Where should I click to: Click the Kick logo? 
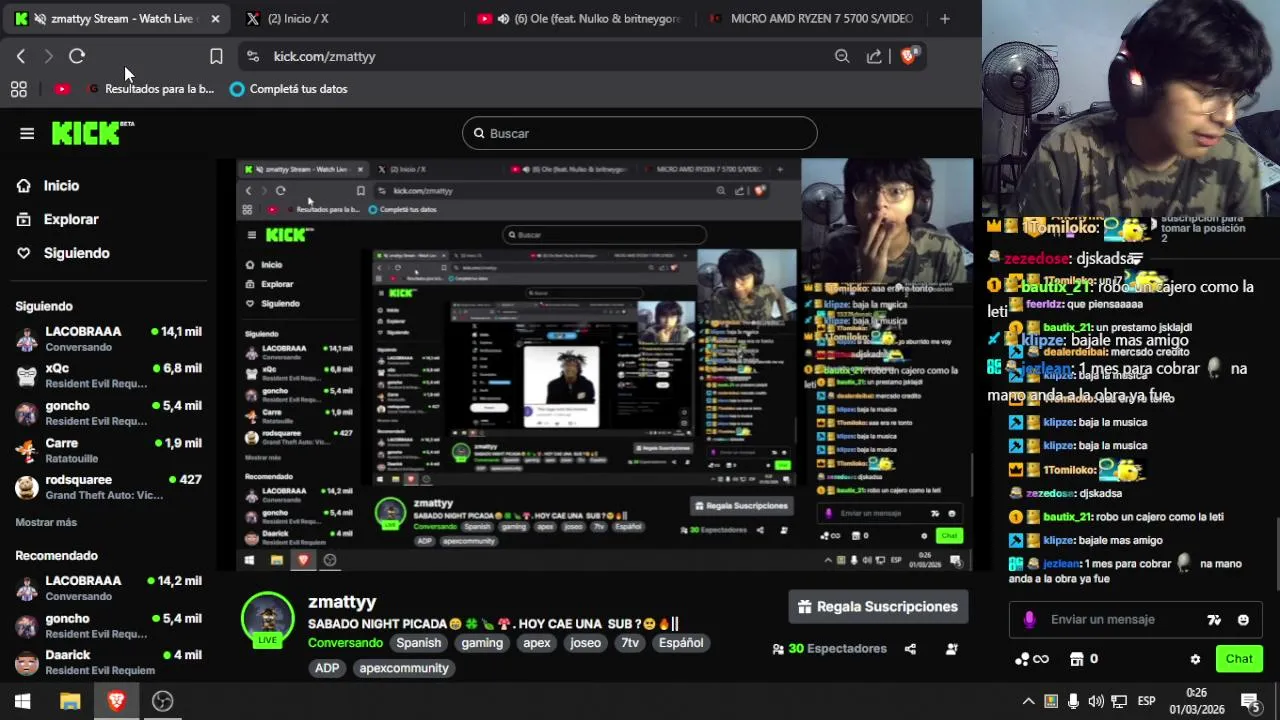92,133
